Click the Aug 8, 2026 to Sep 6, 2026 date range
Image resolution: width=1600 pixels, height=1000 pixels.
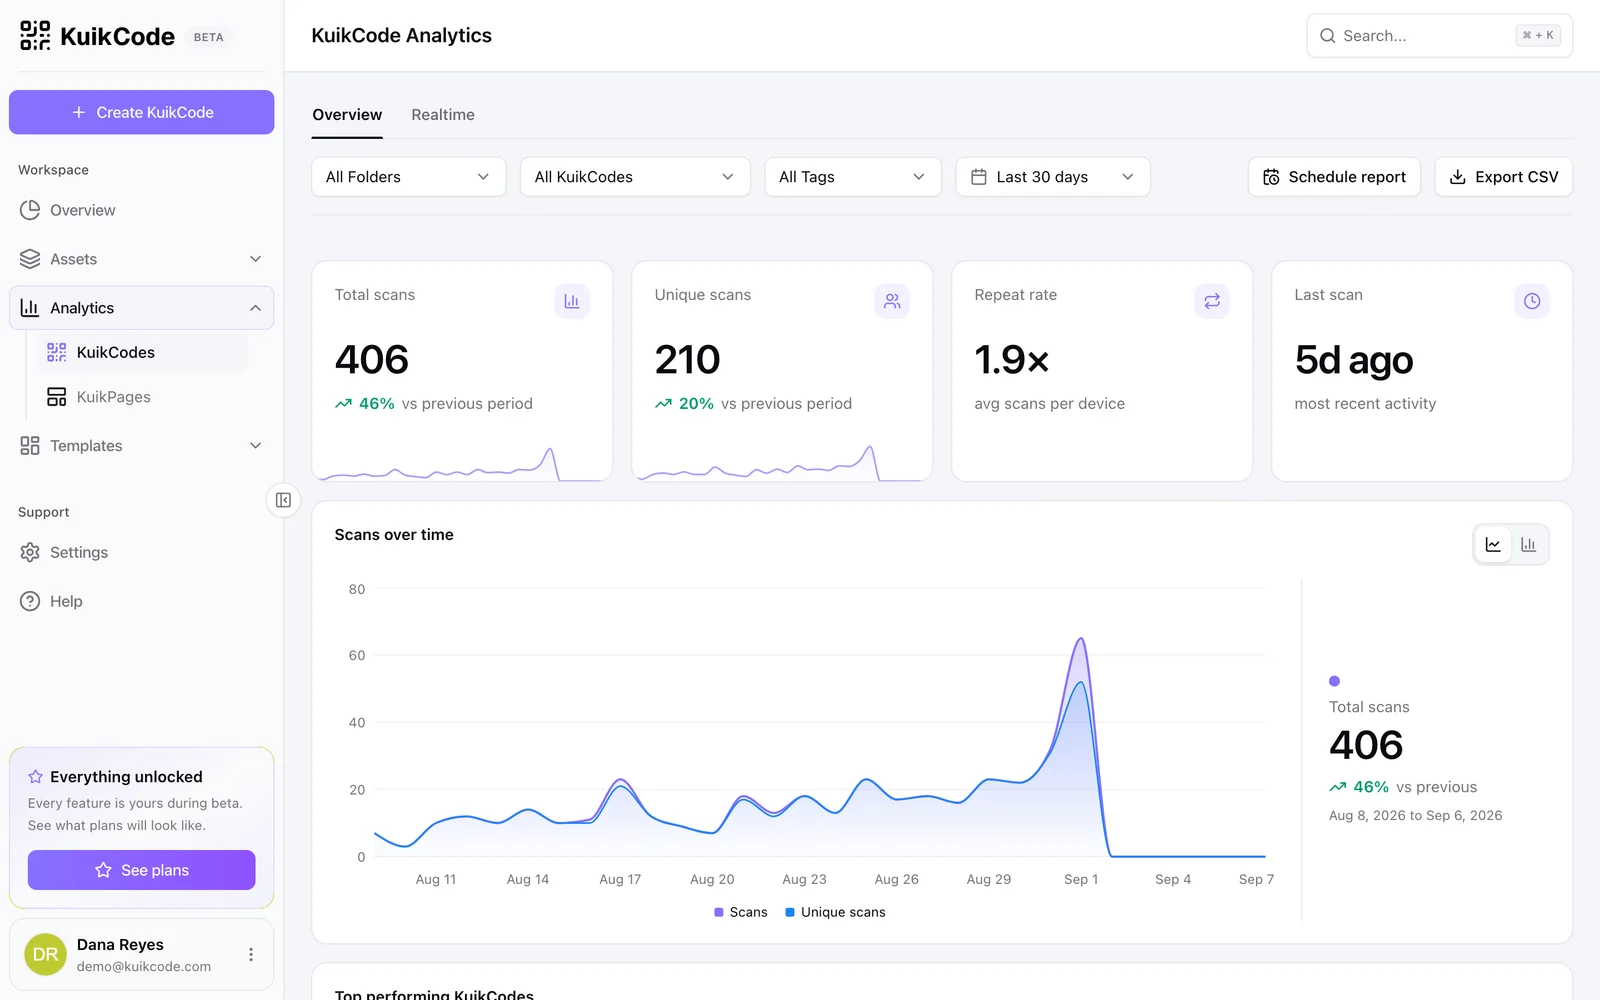[1415, 816]
